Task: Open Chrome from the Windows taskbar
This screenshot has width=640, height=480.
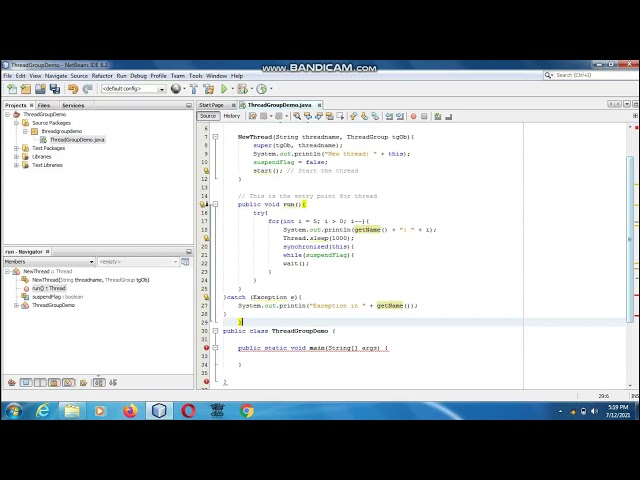Action: click(247, 411)
